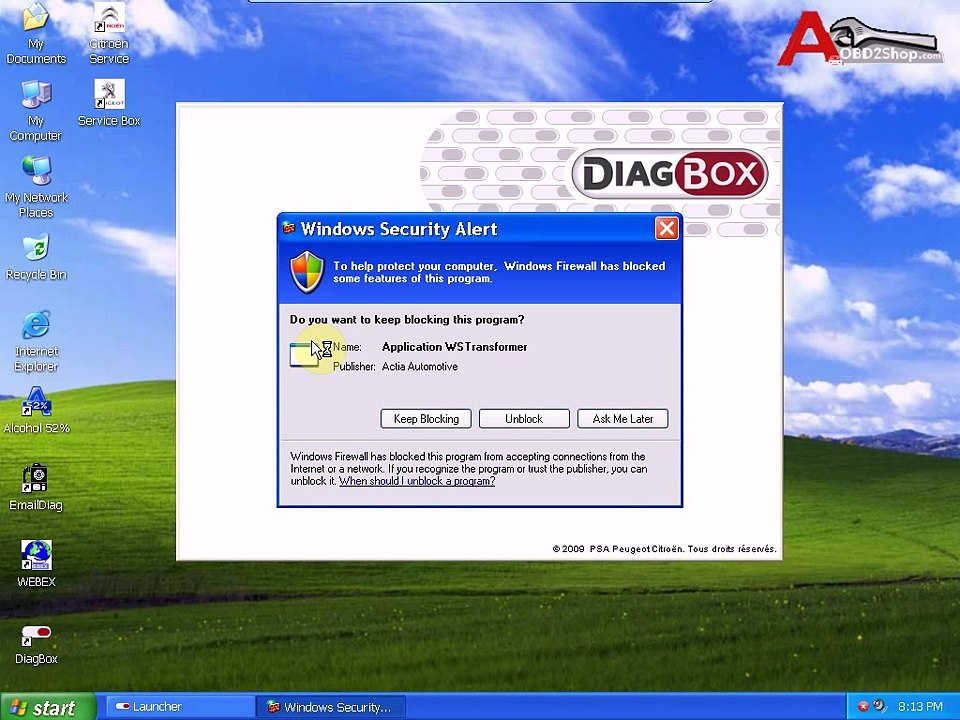960x720 pixels.
Task: Open the Alcohol 52% shortcut
Action: (x=36, y=410)
